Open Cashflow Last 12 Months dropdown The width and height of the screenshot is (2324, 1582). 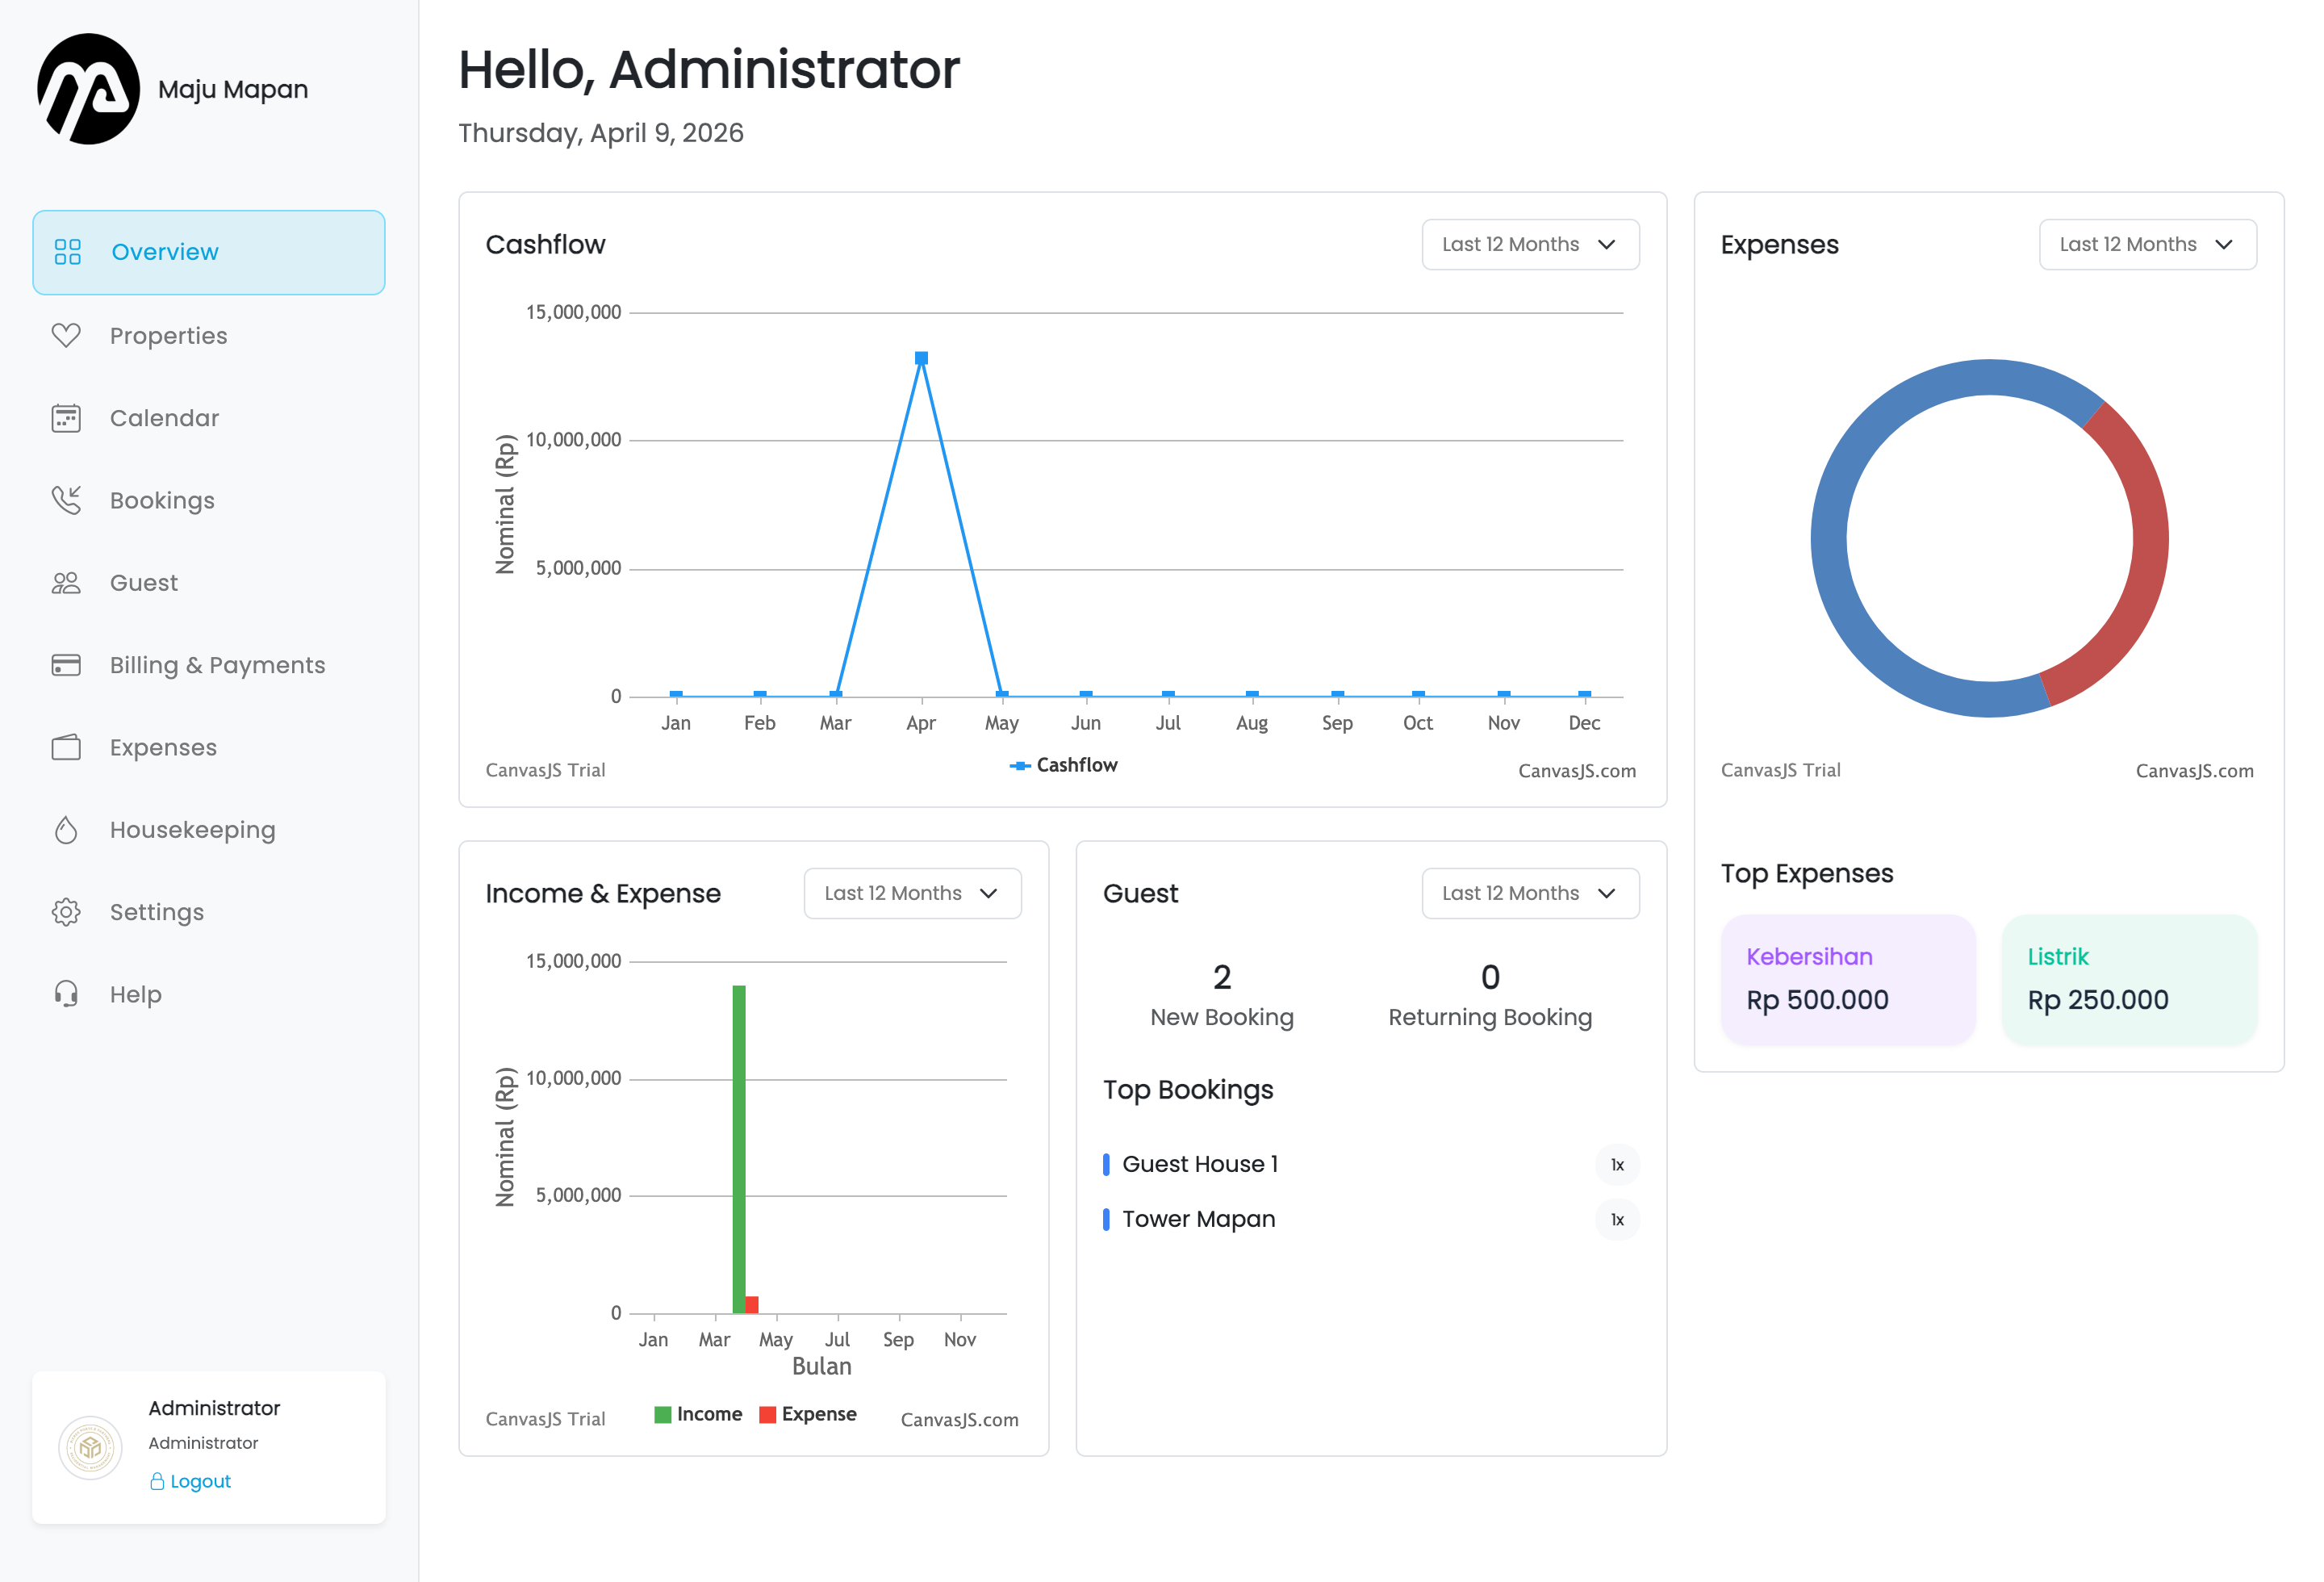1530,245
